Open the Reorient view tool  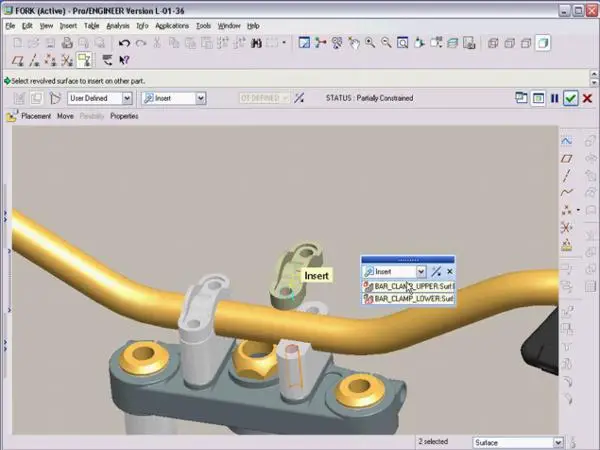point(419,42)
